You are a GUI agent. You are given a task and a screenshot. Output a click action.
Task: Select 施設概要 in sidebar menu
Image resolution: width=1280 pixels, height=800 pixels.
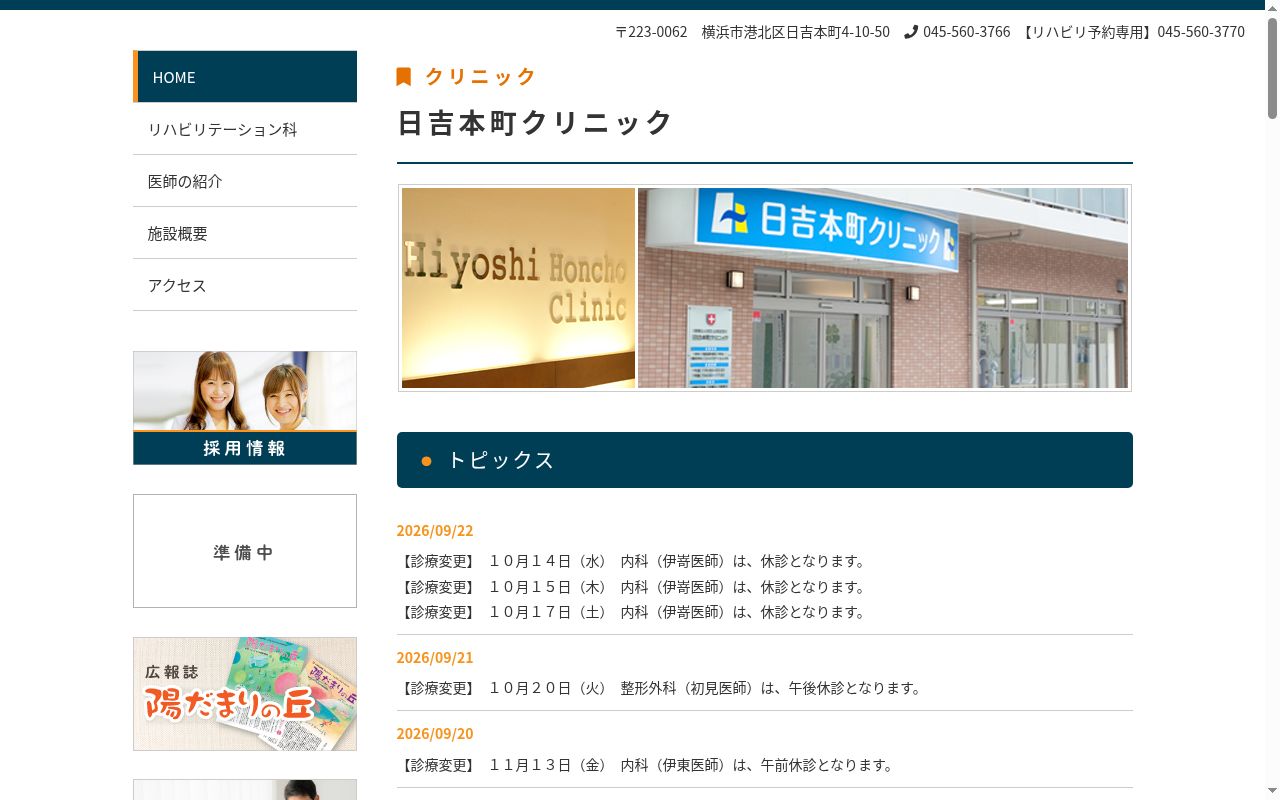point(245,233)
